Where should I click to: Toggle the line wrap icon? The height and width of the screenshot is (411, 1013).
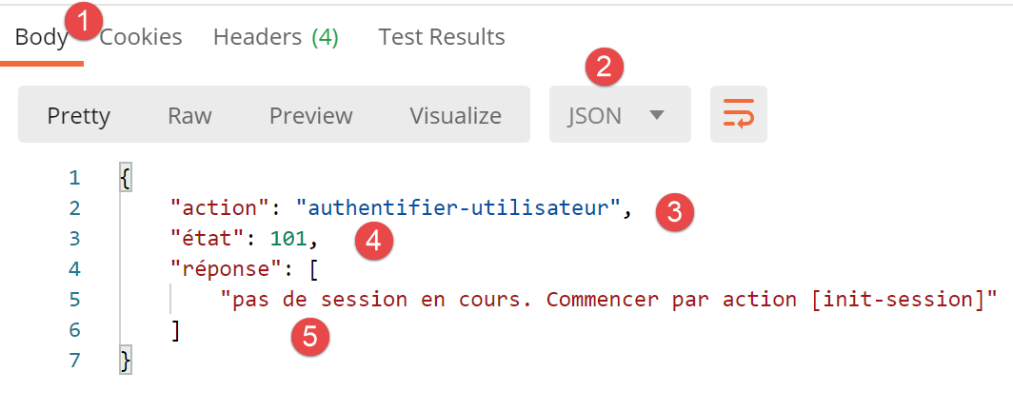coord(738,115)
